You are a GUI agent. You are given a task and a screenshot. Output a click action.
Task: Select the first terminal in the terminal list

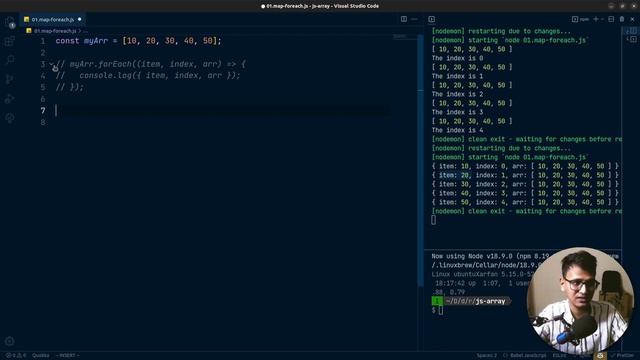point(631,31)
